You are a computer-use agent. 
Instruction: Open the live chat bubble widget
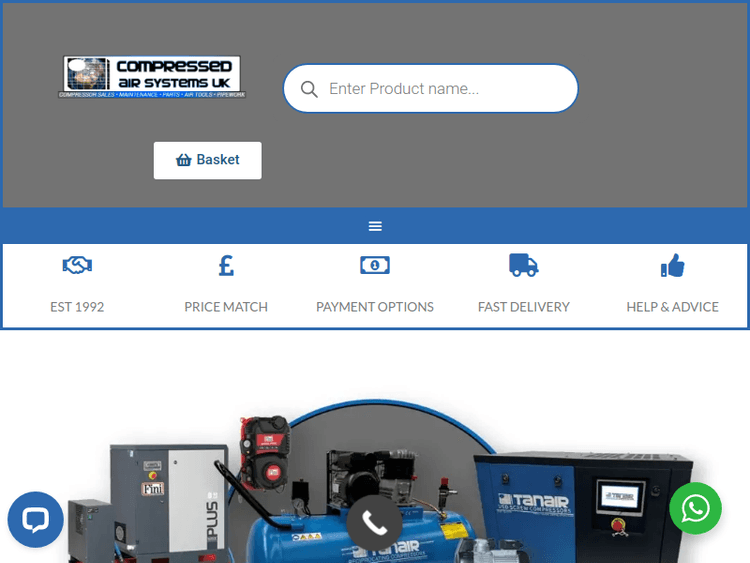[x=35, y=519]
